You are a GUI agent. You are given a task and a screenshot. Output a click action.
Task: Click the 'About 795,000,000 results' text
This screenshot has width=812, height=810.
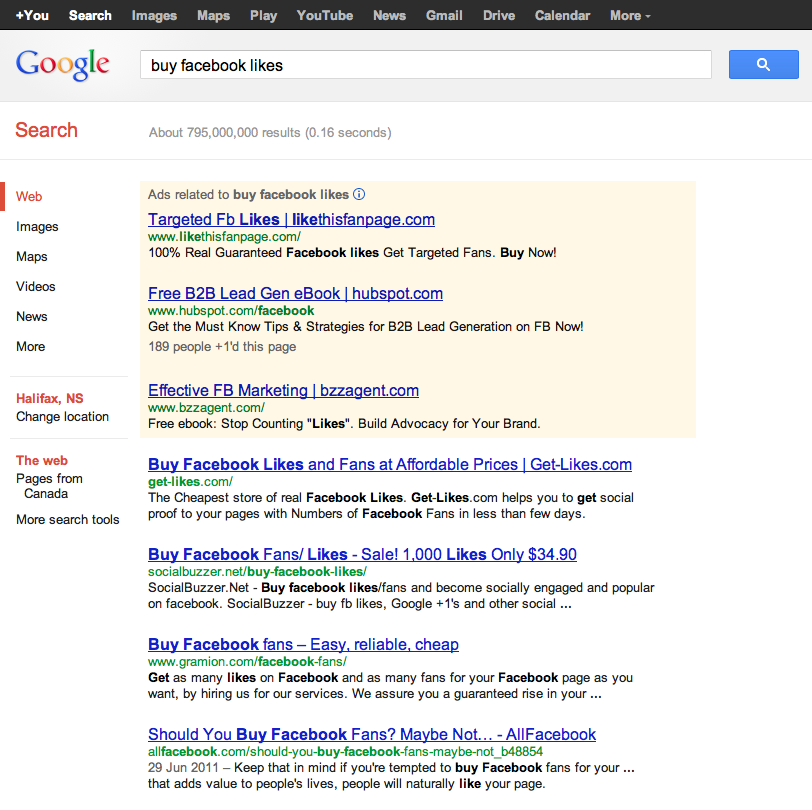[270, 133]
